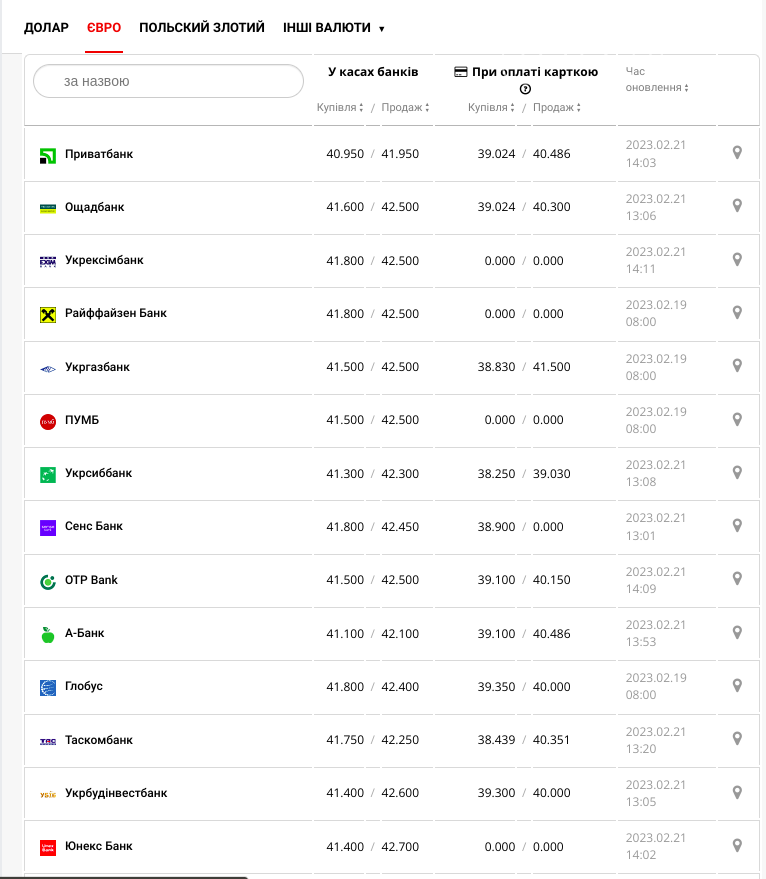This screenshot has width=766, height=879.
Task: Click the card payment help question icon
Action: point(525,89)
